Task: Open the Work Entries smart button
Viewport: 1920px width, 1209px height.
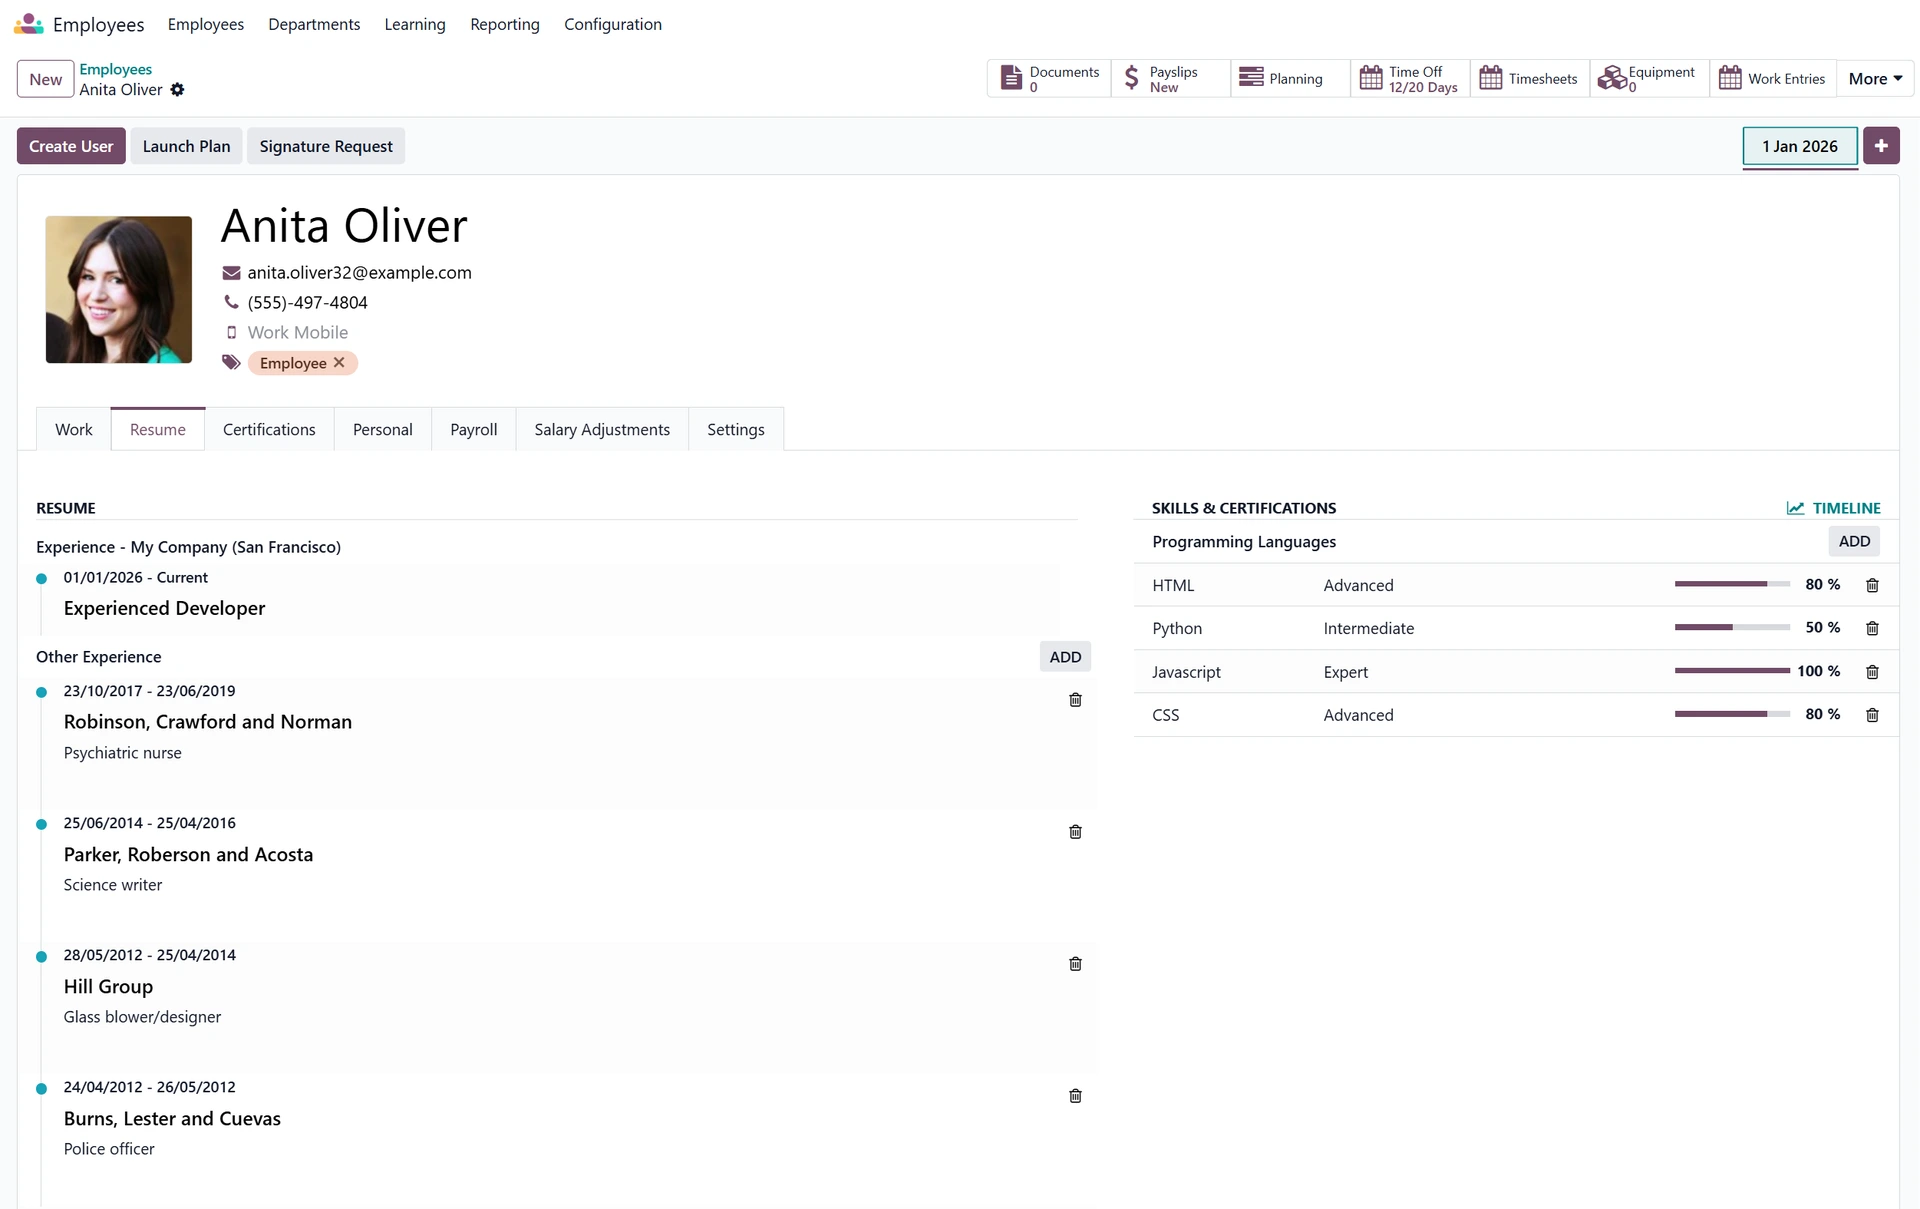Action: pyautogui.click(x=1773, y=79)
